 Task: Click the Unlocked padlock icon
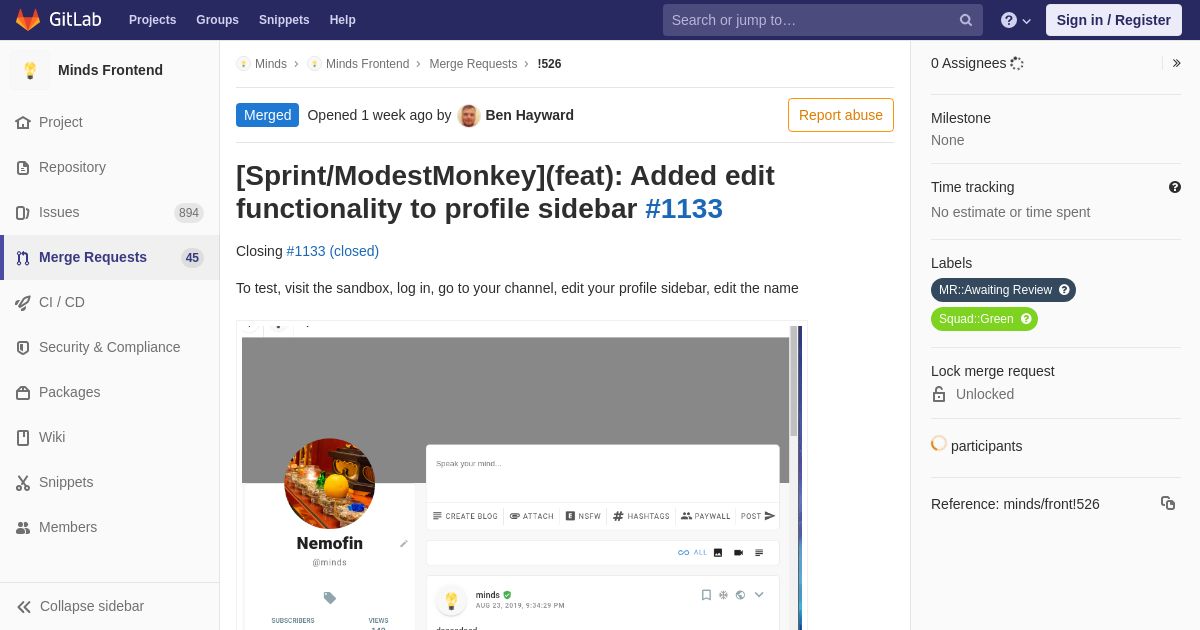939,394
